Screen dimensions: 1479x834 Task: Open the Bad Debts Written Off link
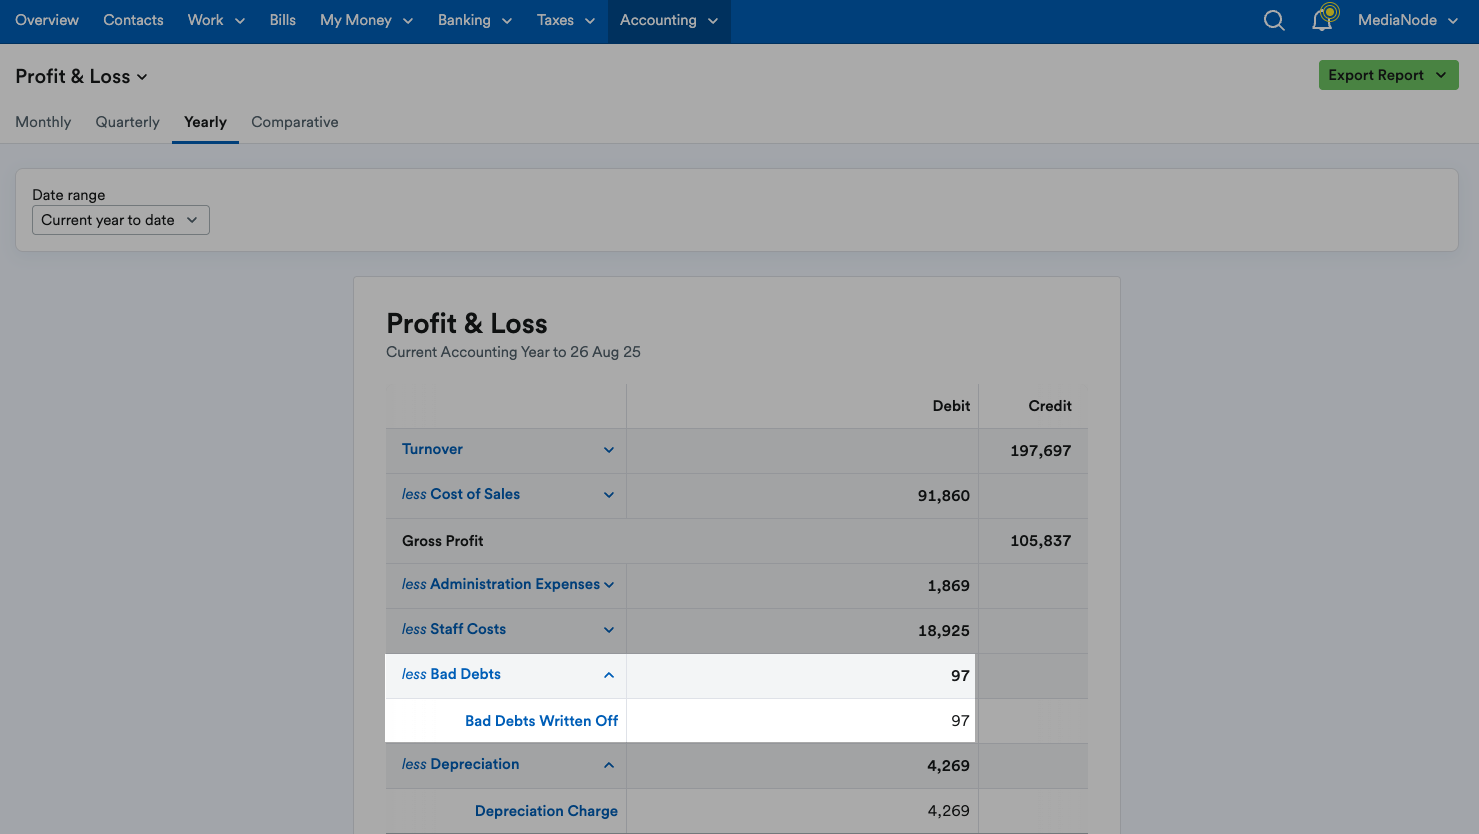[542, 721]
